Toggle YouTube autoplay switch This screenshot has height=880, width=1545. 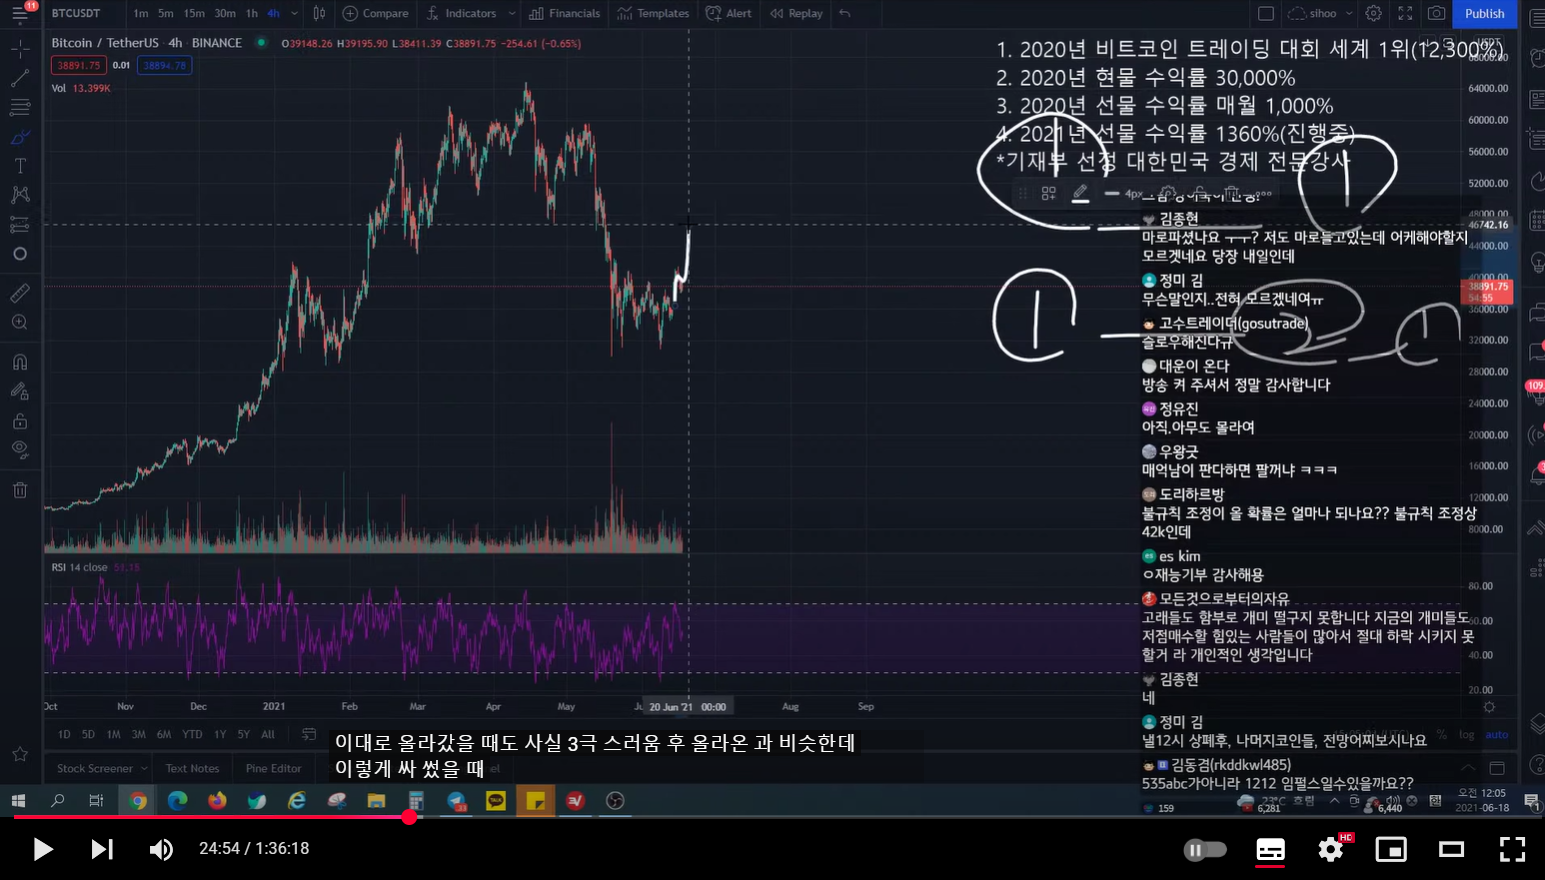[x=1205, y=849]
